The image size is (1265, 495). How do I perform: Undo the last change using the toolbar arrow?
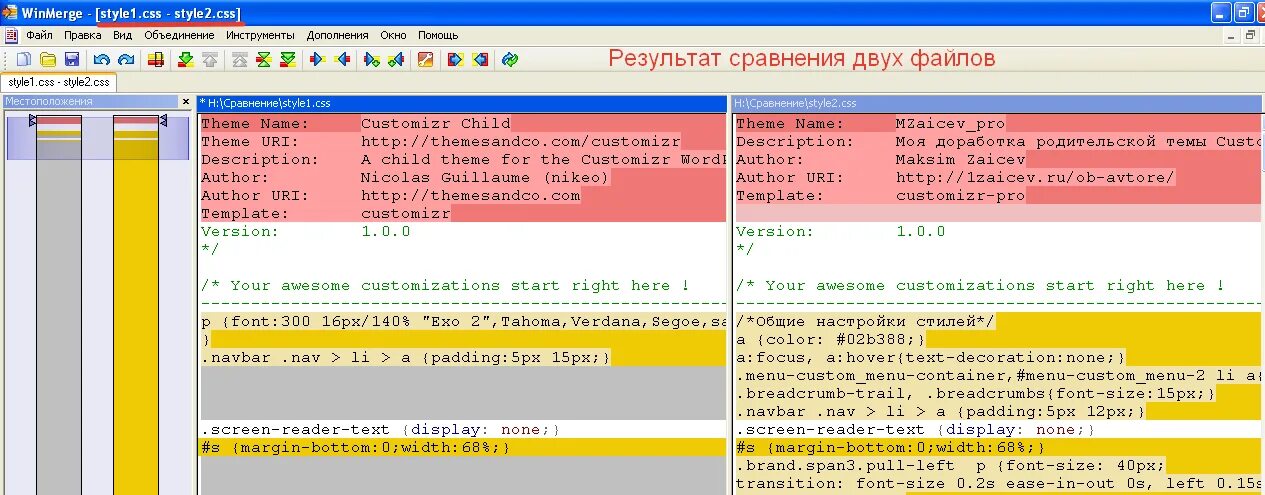102,59
